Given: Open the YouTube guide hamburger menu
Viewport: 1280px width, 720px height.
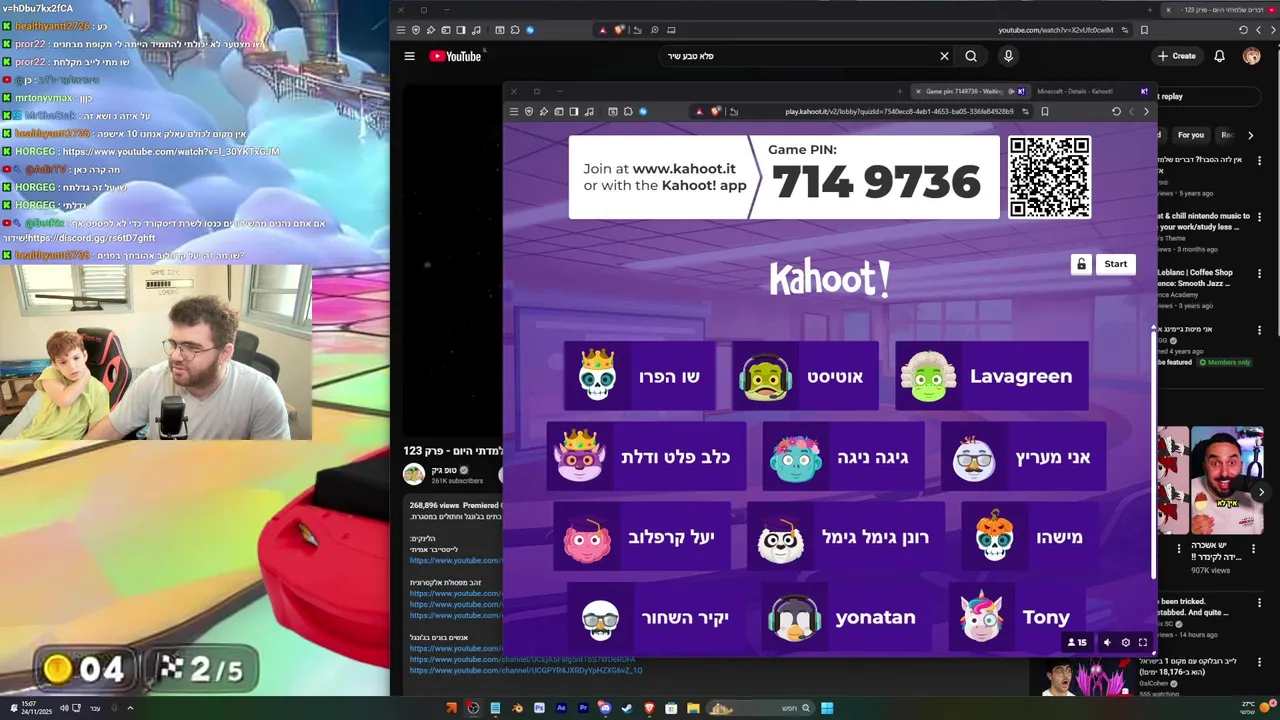Looking at the screenshot, I should 409,56.
